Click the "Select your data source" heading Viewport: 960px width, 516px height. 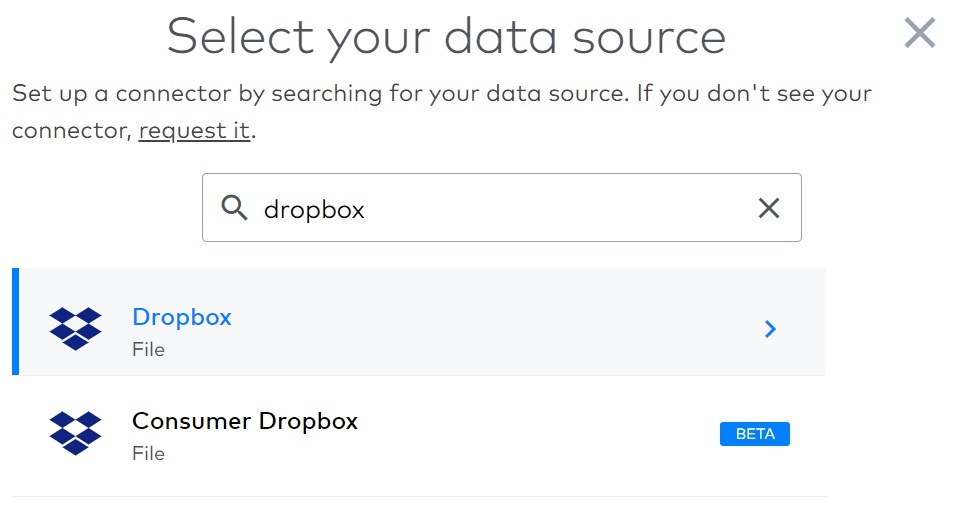click(x=446, y=37)
